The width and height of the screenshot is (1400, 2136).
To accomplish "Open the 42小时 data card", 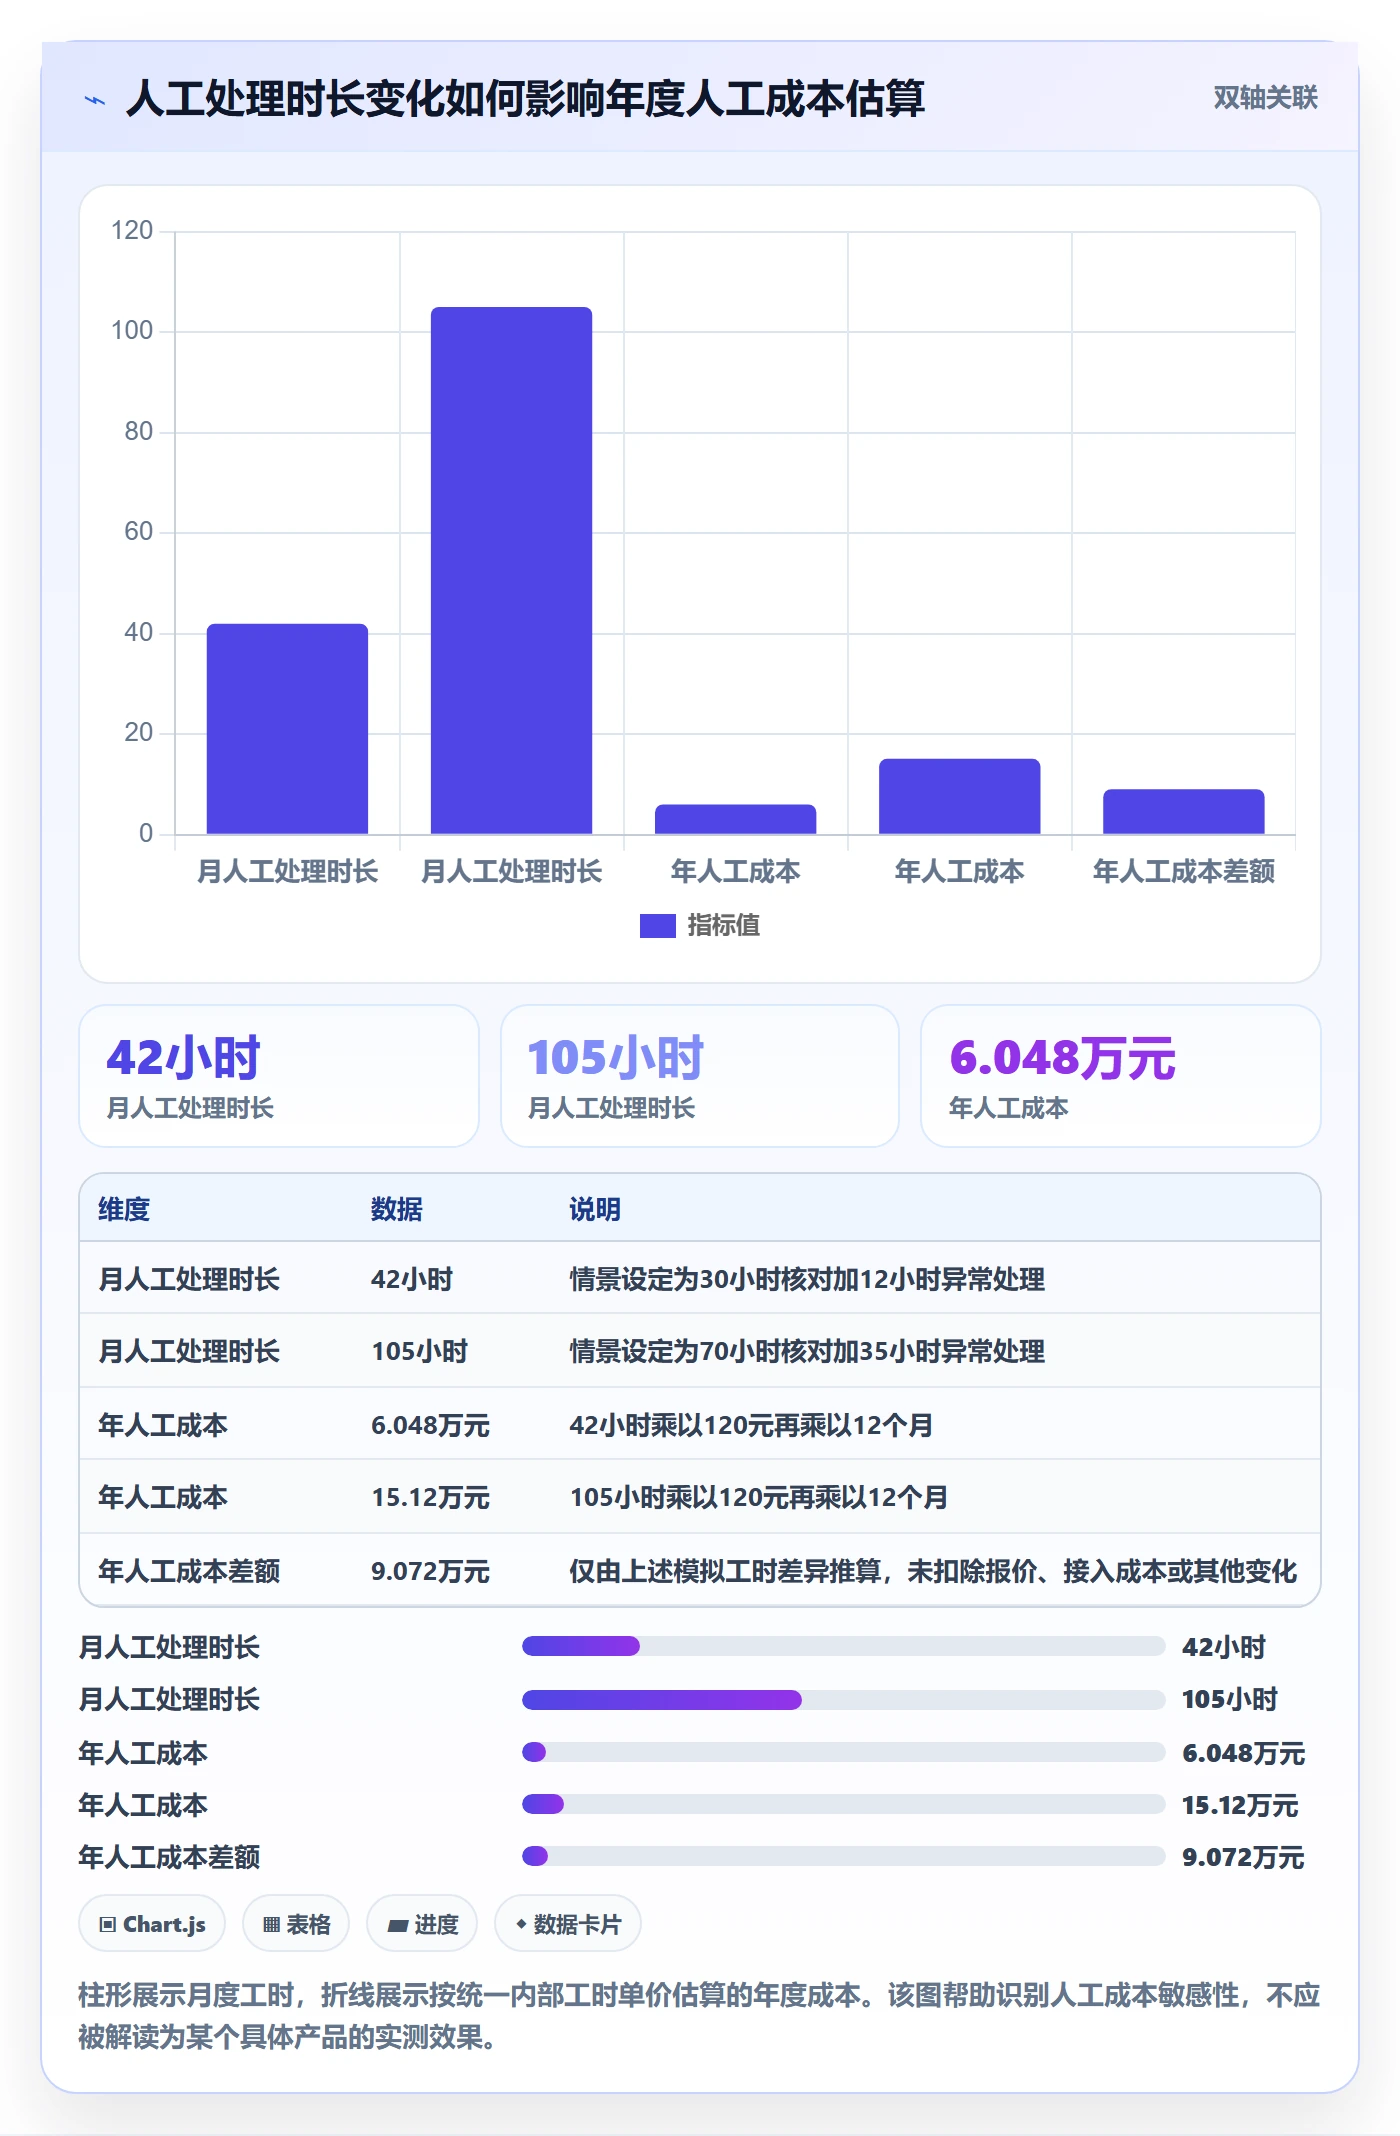I will (279, 1076).
